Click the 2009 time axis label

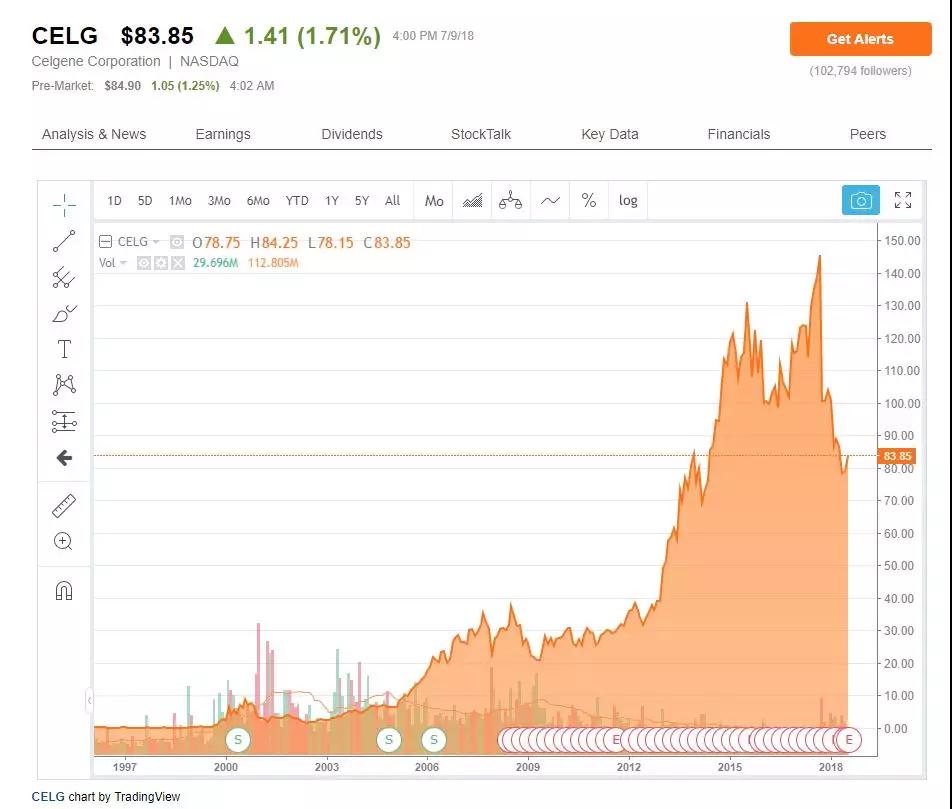coord(528,766)
